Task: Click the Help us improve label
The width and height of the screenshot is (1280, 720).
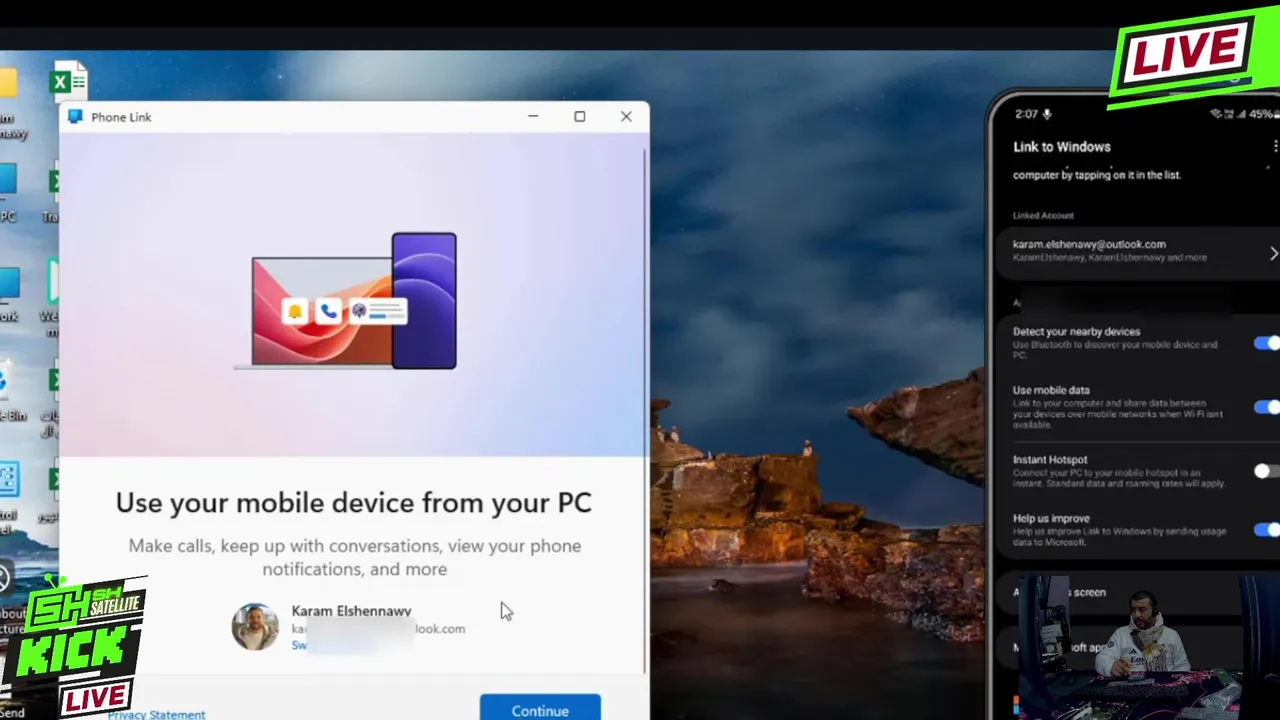Action: 1051,518
